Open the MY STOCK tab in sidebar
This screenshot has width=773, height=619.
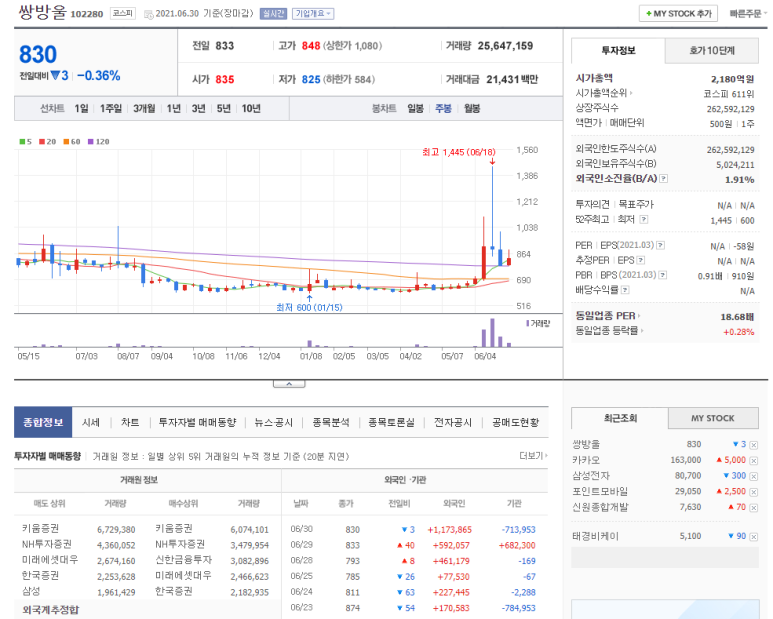pyautogui.click(x=713, y=418)
